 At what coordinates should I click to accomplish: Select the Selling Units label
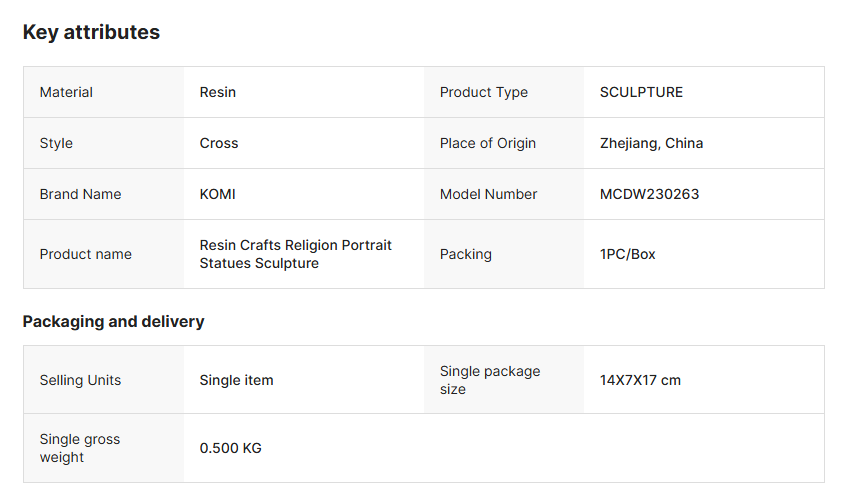click(80, 380)
